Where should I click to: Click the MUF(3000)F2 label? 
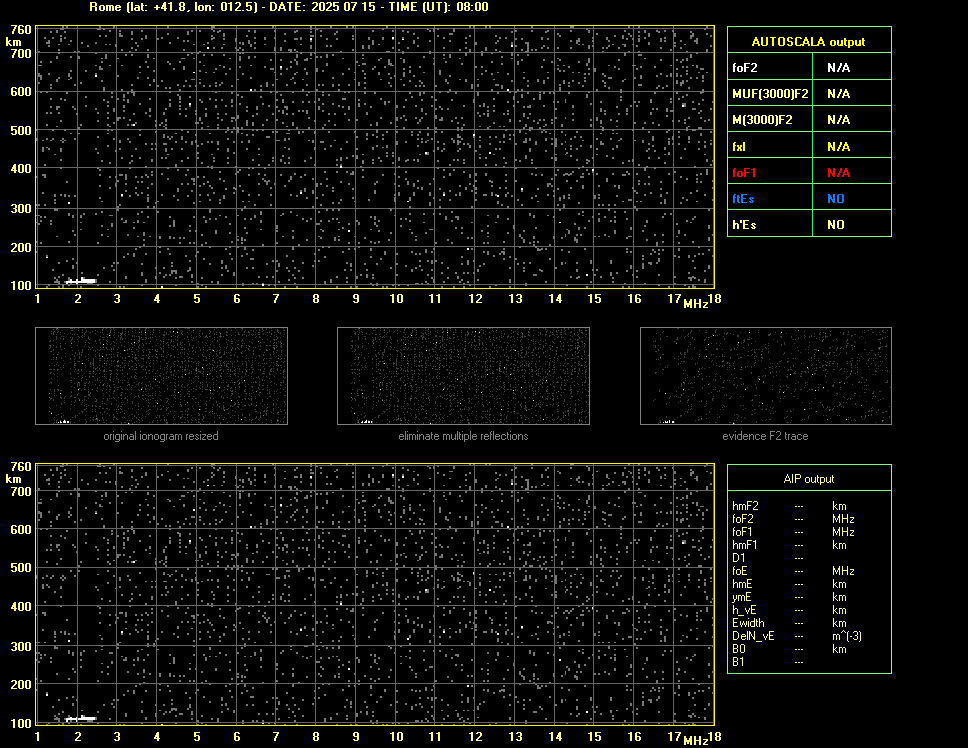point(770,94)
